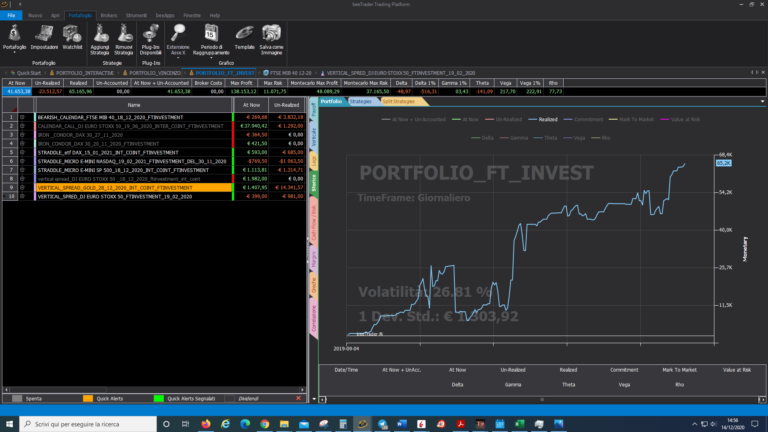Toggle the Realized series in chart legend
Screen dimensions: 768x432
[x=548, y=119]
